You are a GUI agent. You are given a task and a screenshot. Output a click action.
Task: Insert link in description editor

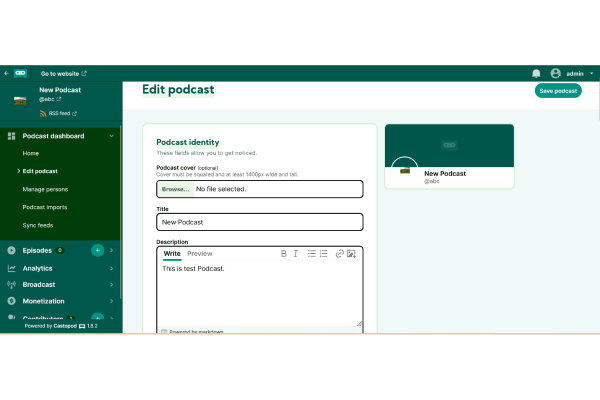click(x=339, y=254)
